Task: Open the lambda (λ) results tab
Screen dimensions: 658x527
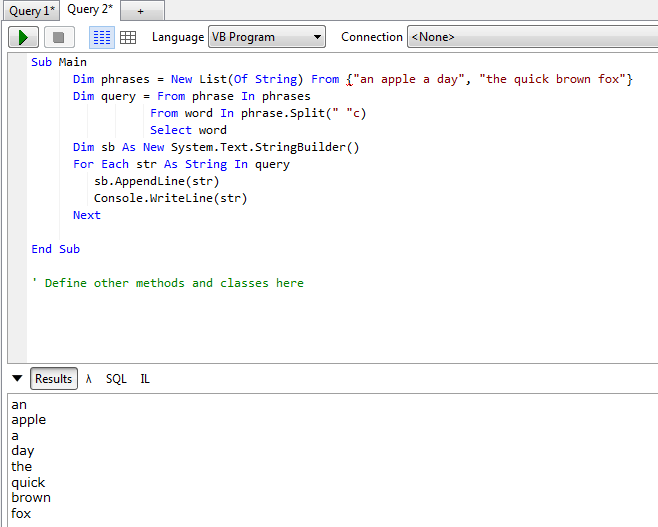Action: tap(88, 379)
